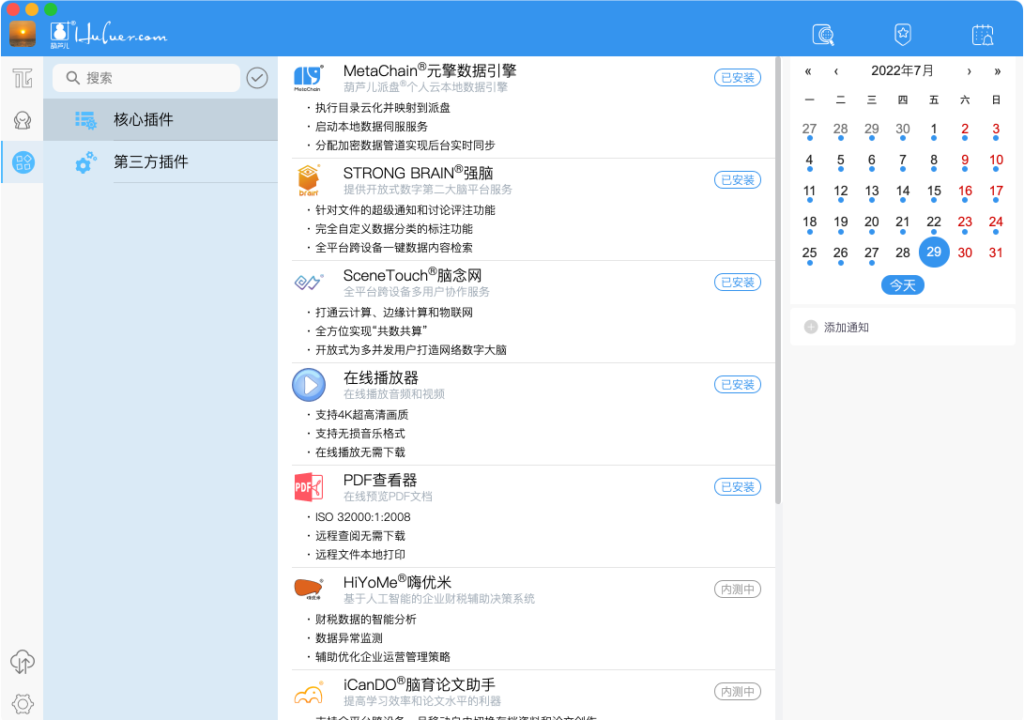Go to previous year in calendar

click(808, 71)
